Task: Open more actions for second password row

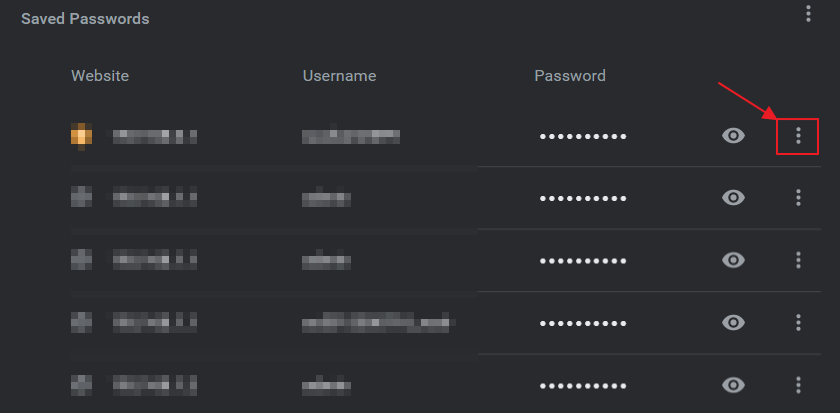Action: [798, 198]
